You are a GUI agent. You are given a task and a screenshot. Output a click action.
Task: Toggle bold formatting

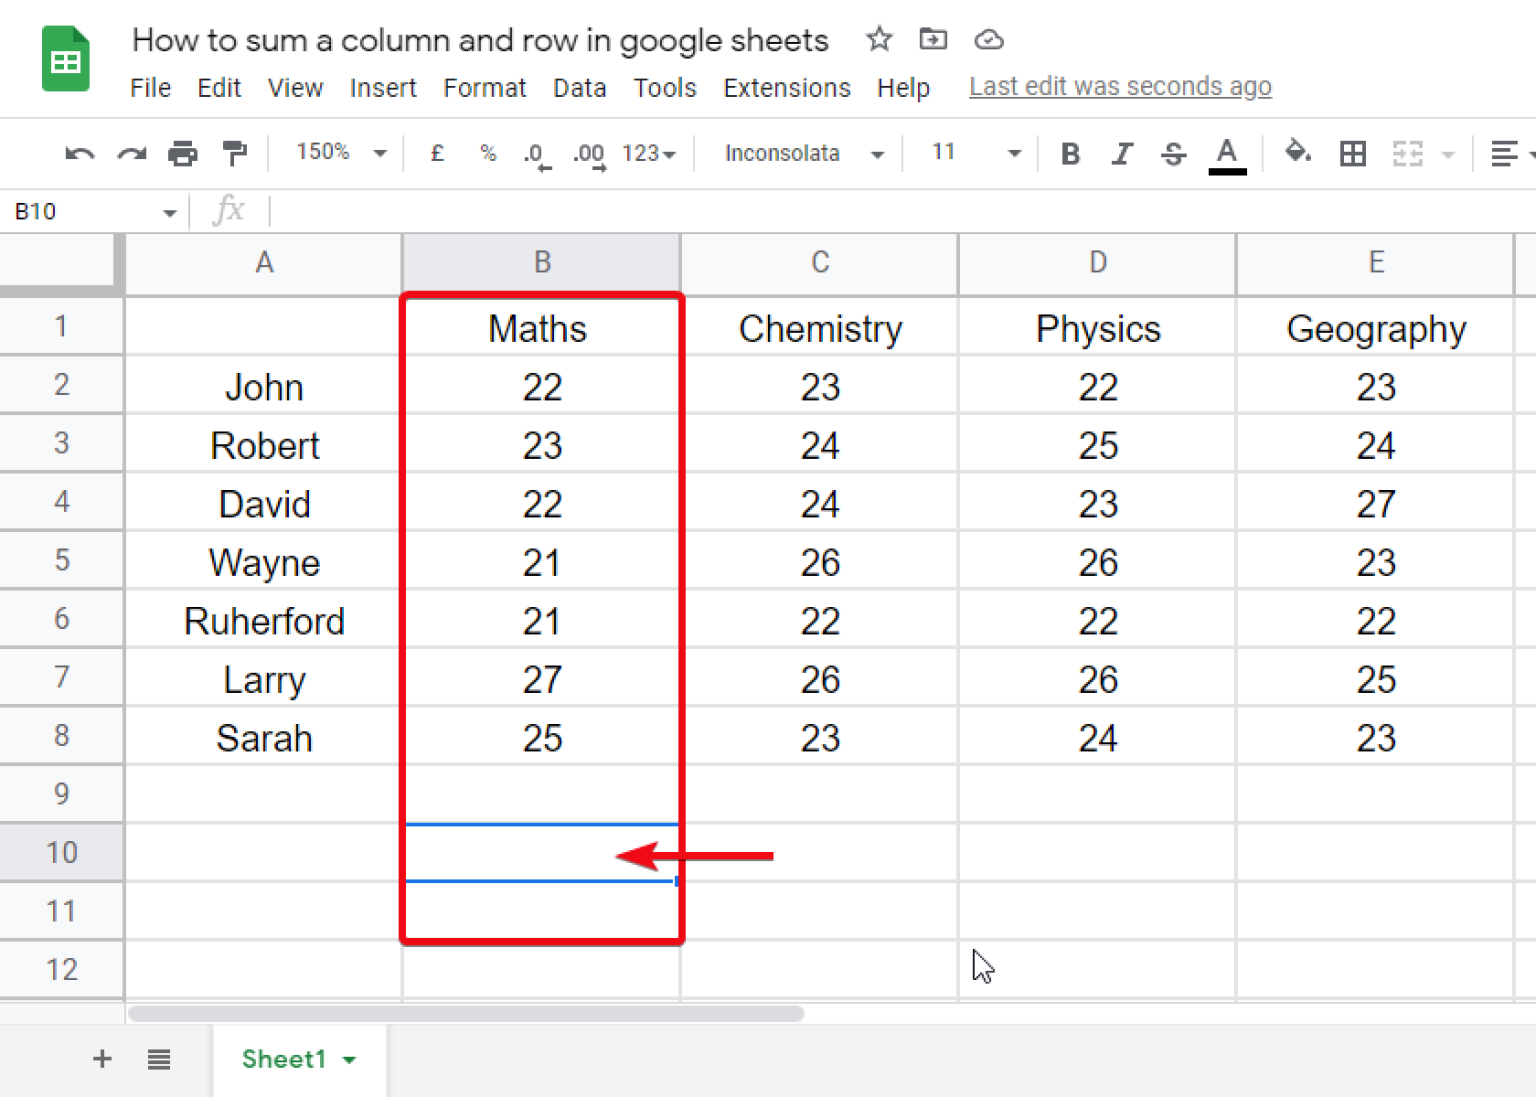point(1071,154)
